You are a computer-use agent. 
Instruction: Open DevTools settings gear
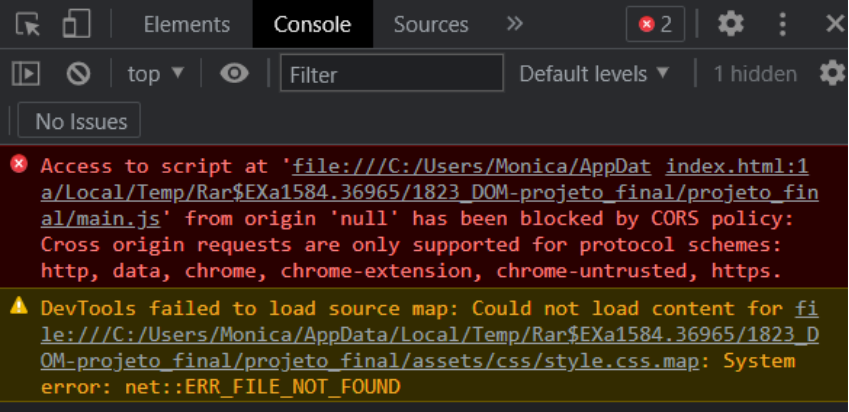pyautogui.click(x=731, y=24)
